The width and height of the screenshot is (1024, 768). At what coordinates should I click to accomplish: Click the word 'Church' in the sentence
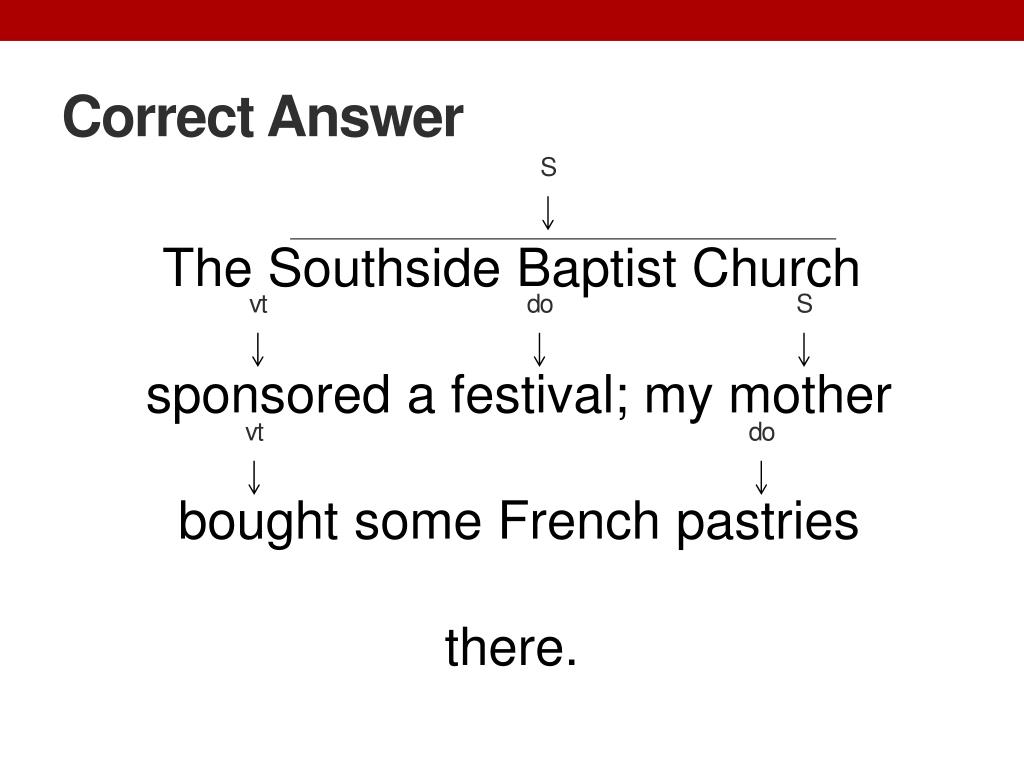click(775, 268)
